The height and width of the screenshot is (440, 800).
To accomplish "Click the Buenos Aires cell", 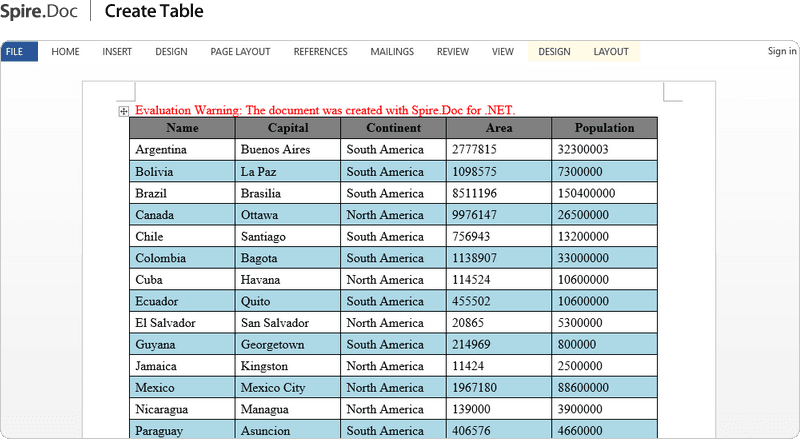I will click(288, 150).
